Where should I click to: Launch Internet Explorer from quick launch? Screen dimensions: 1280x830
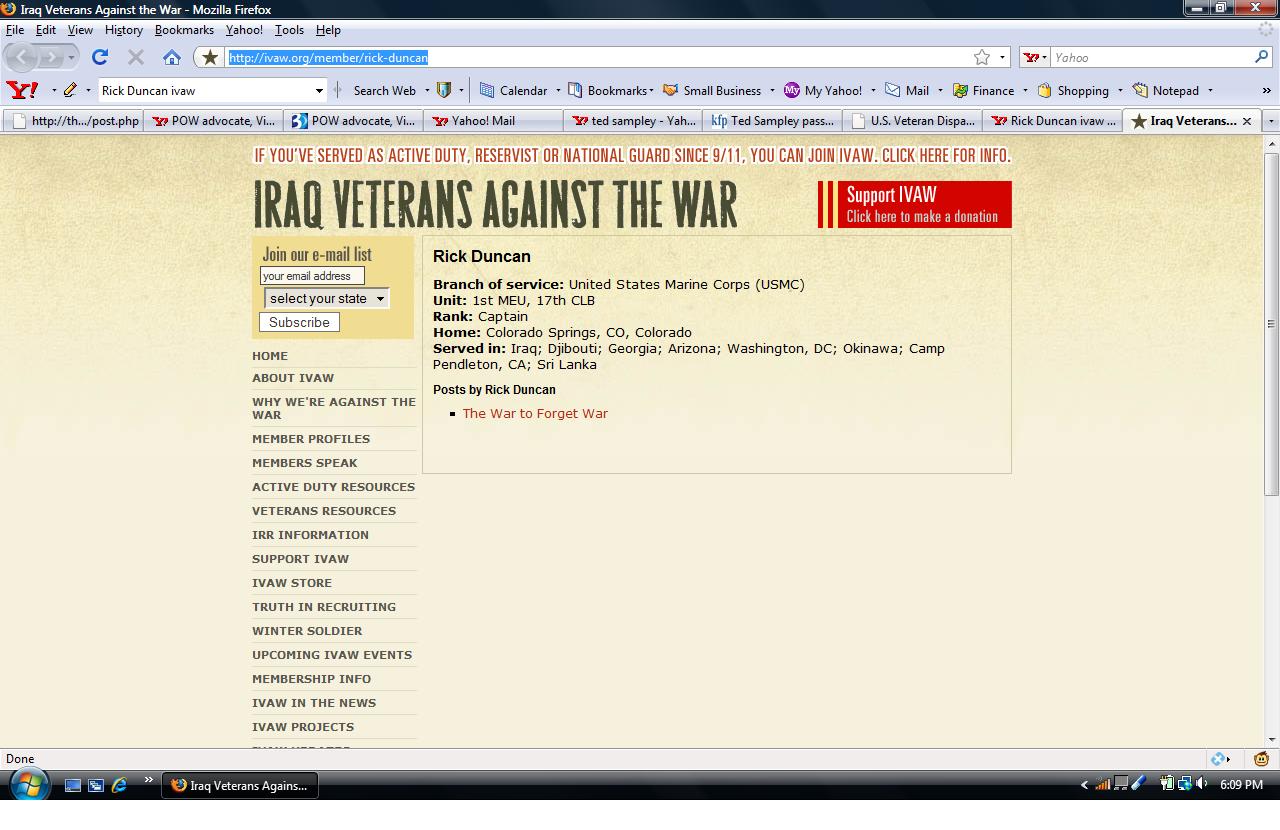(119, 785)
